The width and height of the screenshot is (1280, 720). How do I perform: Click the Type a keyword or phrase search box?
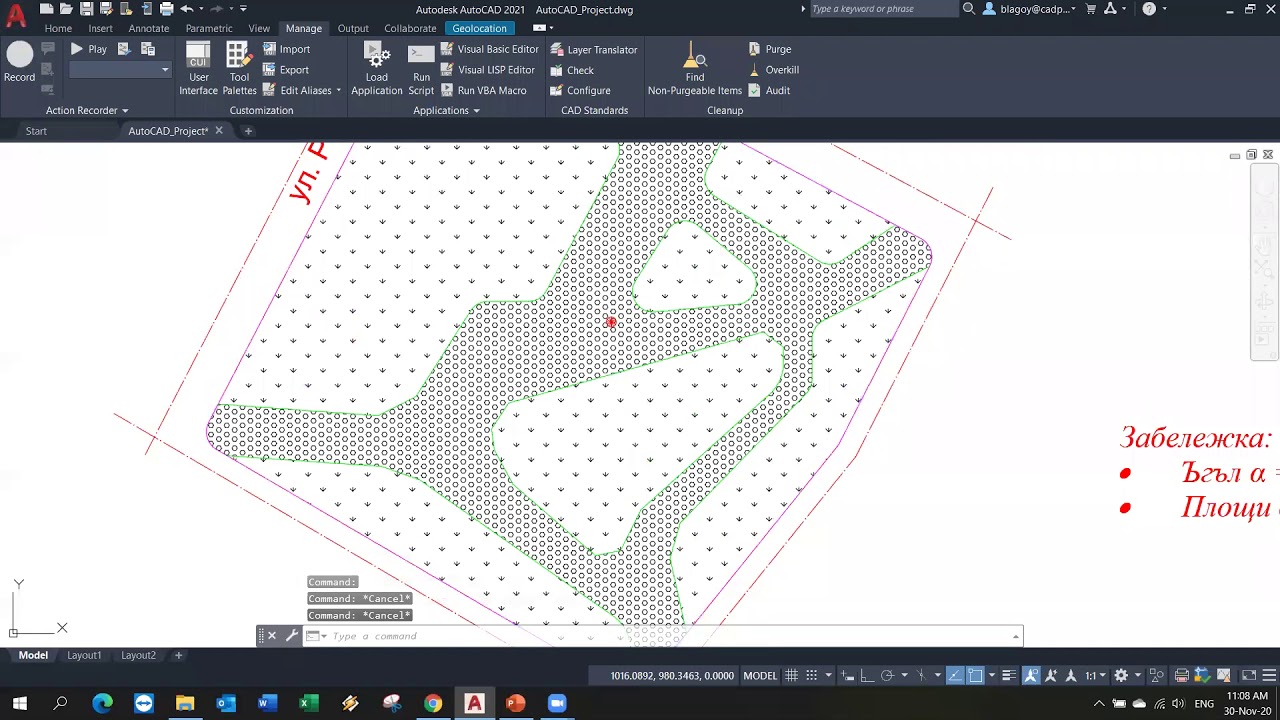click(x=883, y=9)
